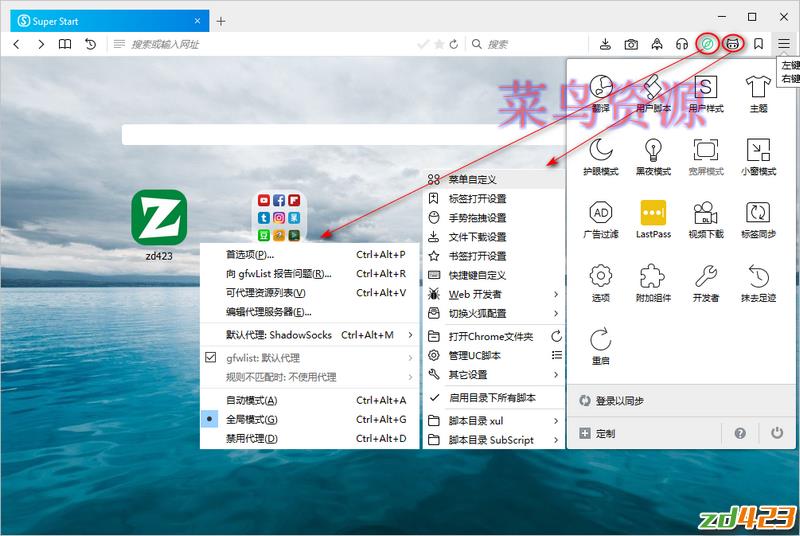Select 文件下载设置 menu entry
This screenshot has width=800, height=536.
tap(493, 237)
